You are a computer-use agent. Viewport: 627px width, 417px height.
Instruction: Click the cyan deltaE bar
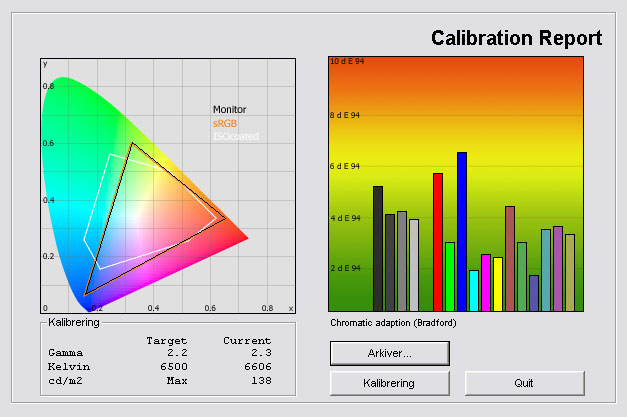pos(474,291)
